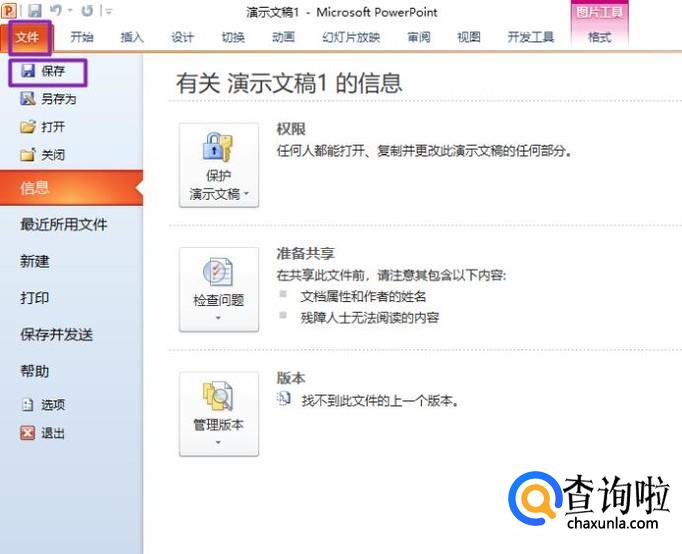
Task: Select 信息 in the Backstage menu
Action: click(x=71, y=187)
